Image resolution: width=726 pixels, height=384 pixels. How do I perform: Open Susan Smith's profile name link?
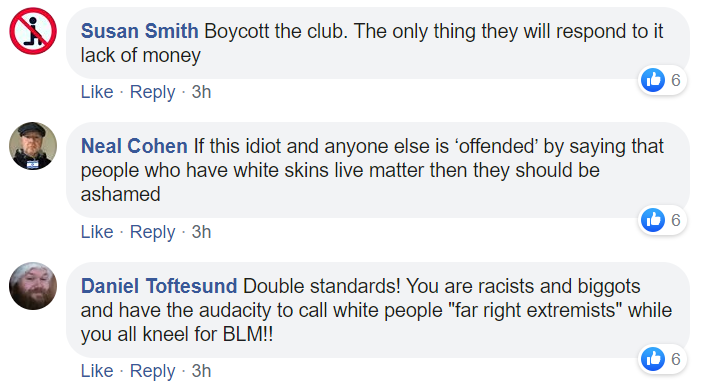point(140,31)
